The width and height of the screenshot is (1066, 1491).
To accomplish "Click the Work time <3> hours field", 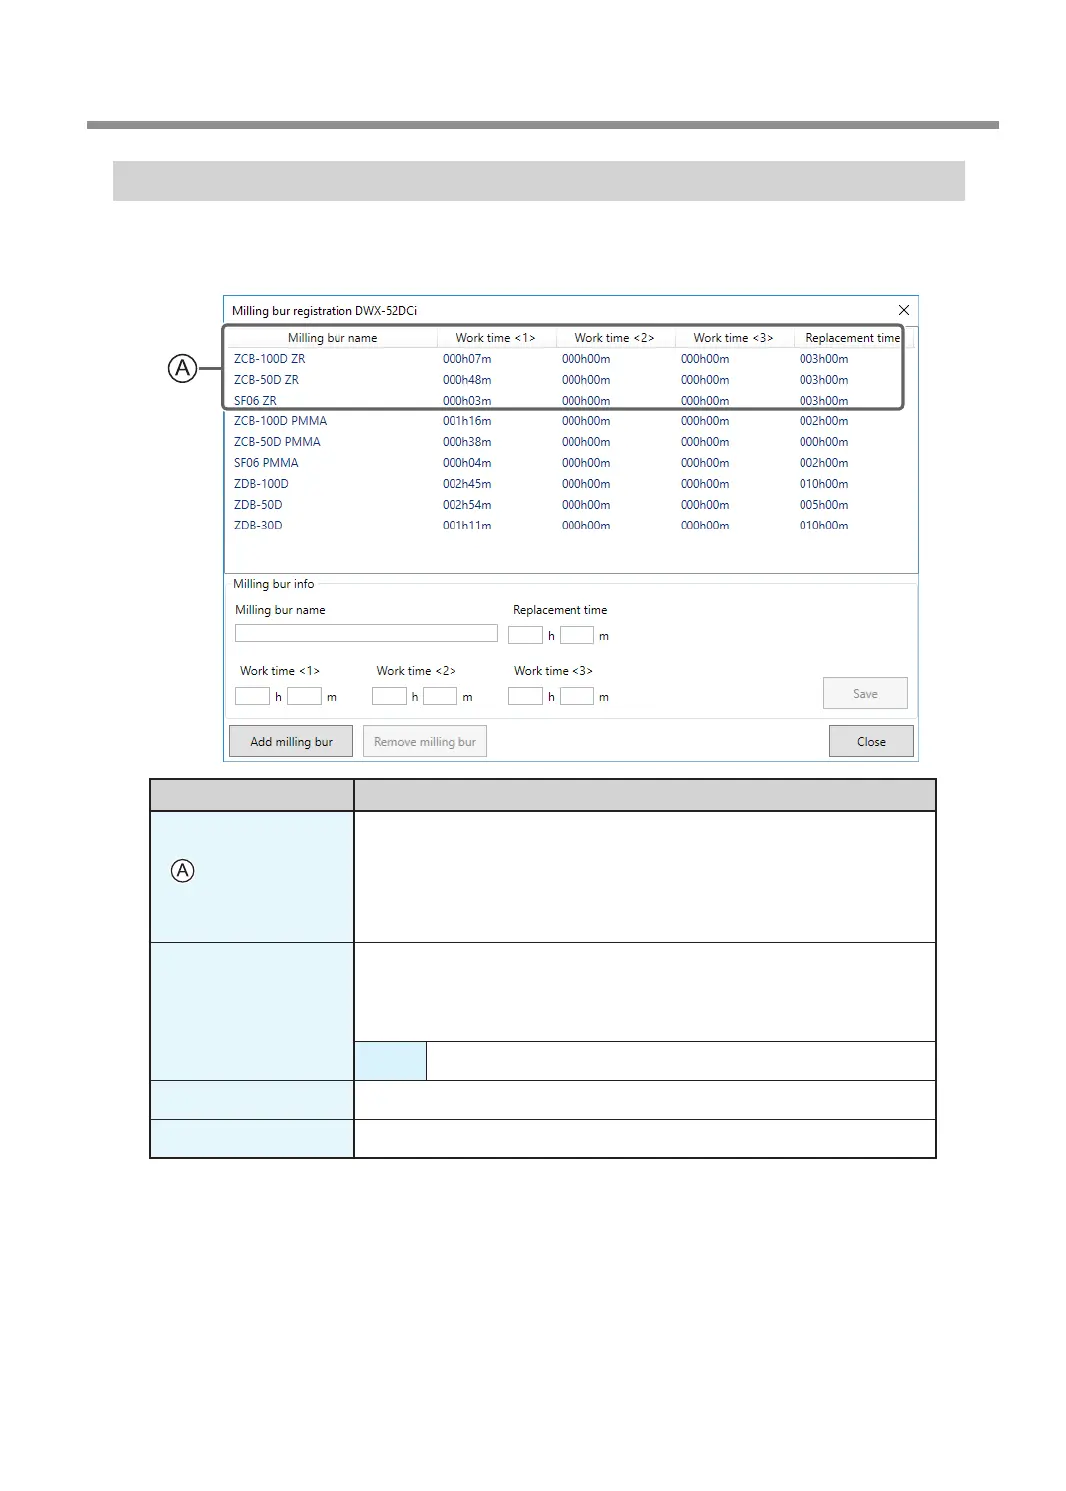I will point(525,696).
